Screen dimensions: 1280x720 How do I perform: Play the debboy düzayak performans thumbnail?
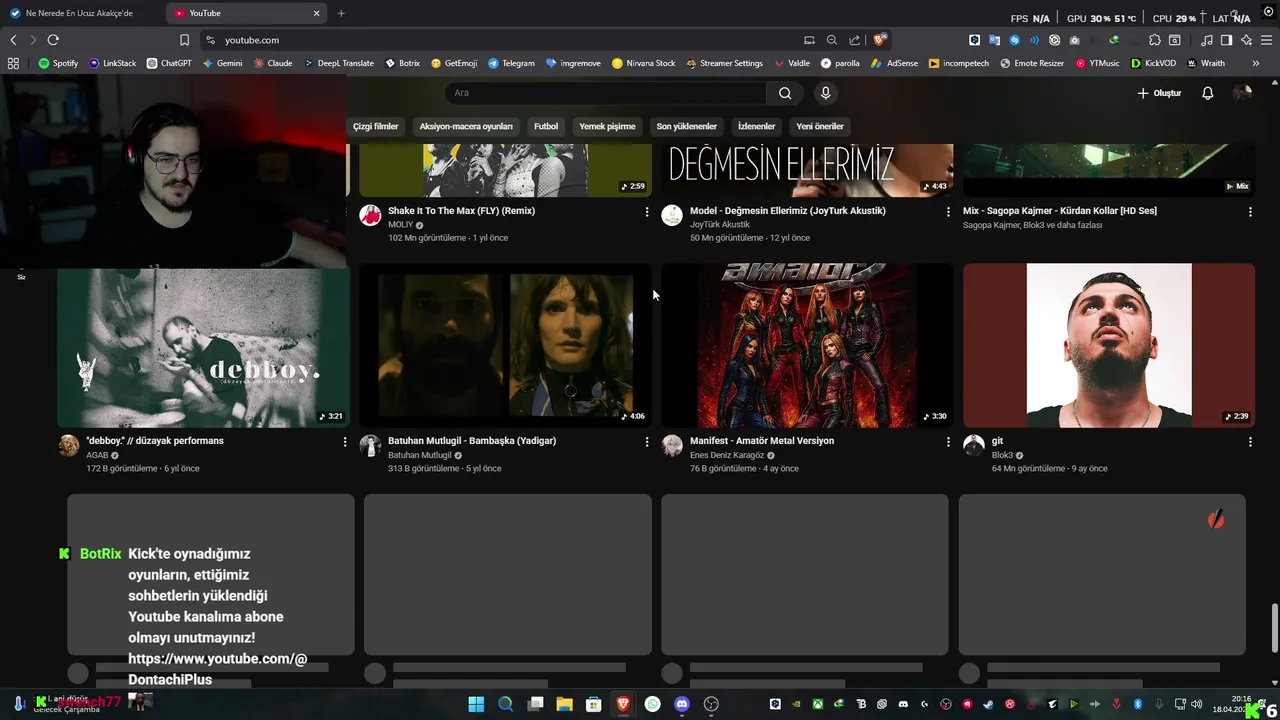203,346
